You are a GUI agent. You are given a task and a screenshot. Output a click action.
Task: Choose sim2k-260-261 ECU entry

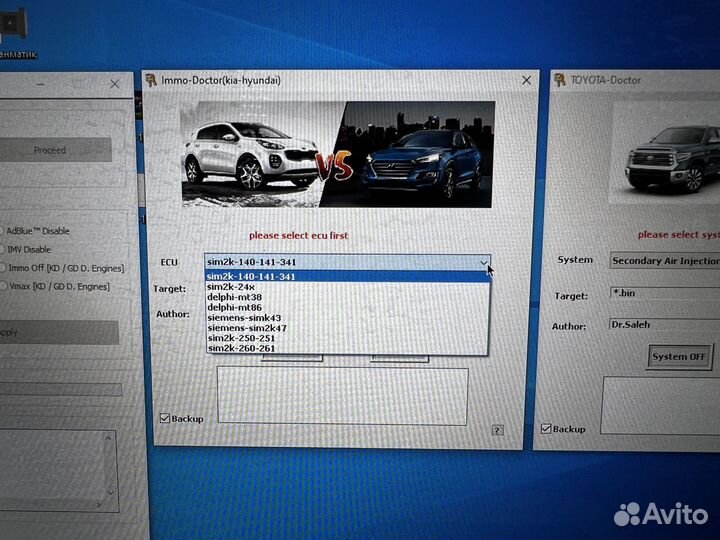(348, 348)
